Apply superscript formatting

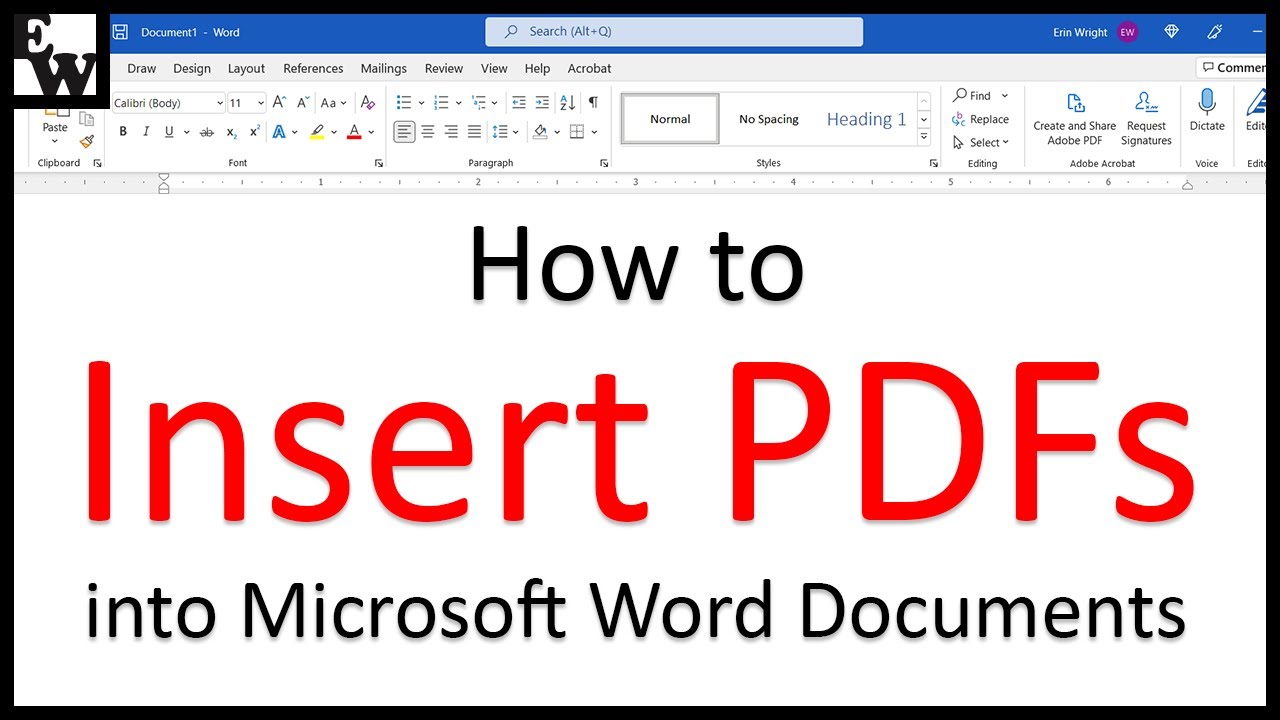click(255, 132)
